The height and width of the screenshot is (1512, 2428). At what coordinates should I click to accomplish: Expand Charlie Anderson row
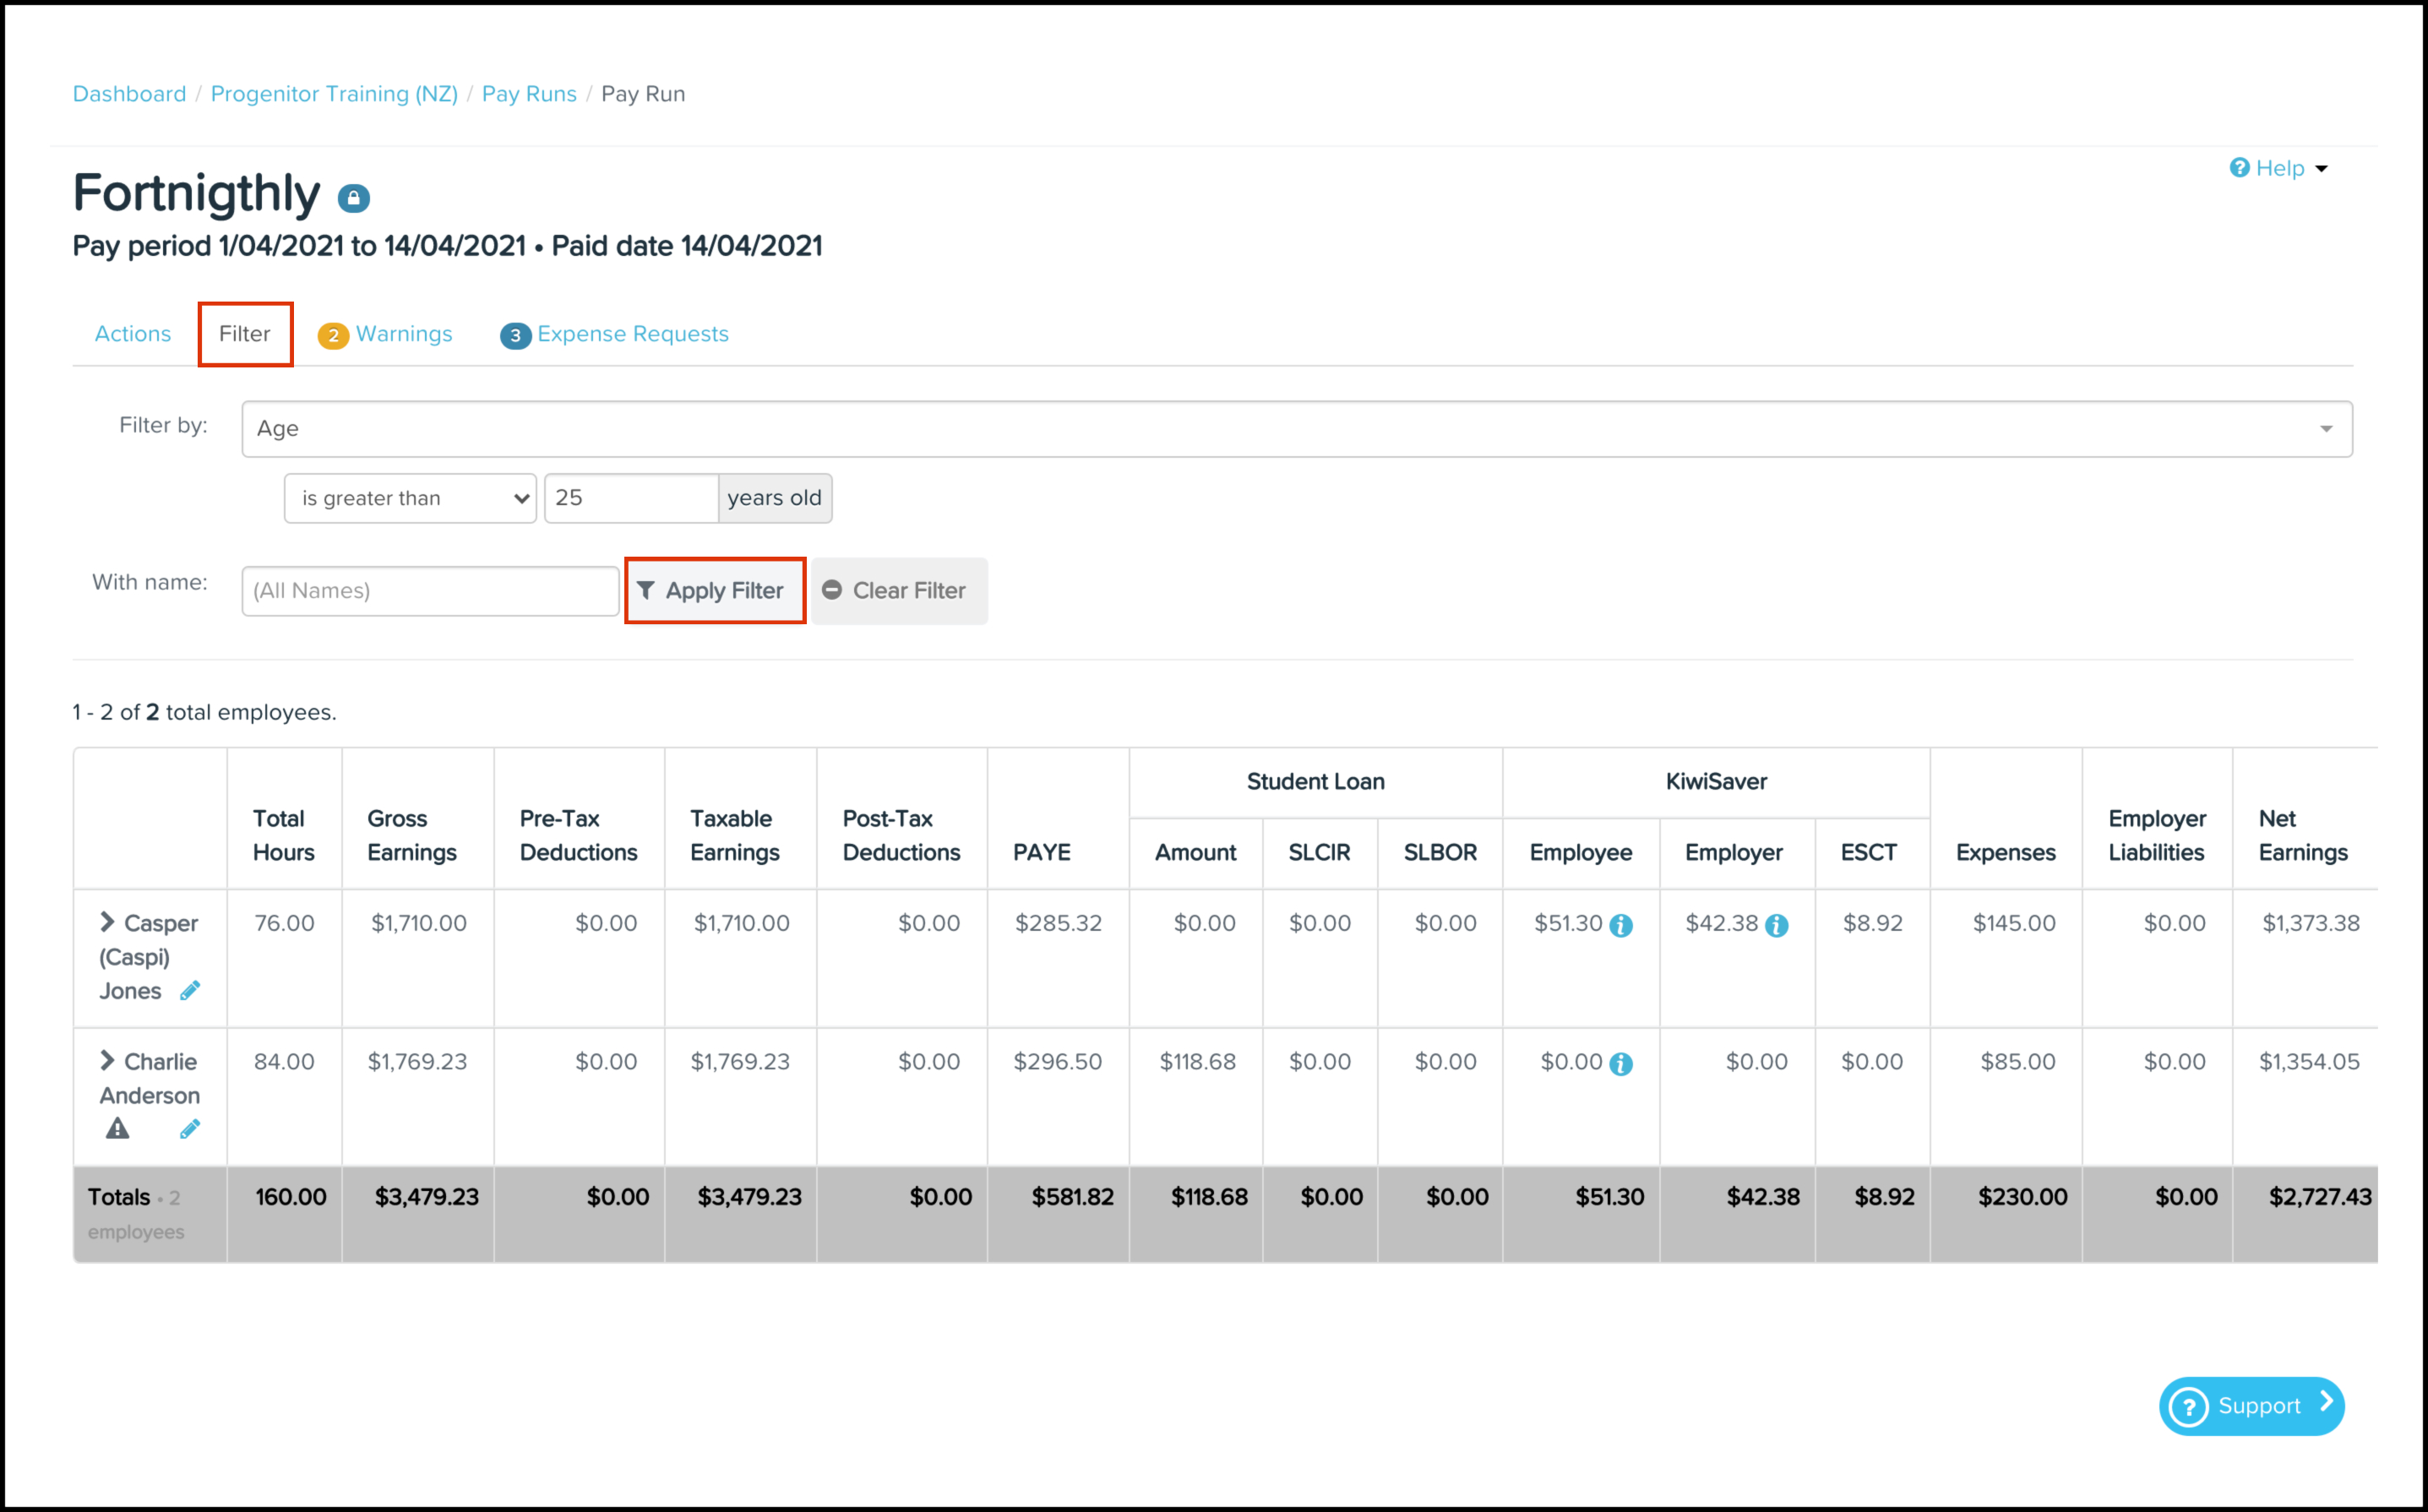coord(107,1060)
